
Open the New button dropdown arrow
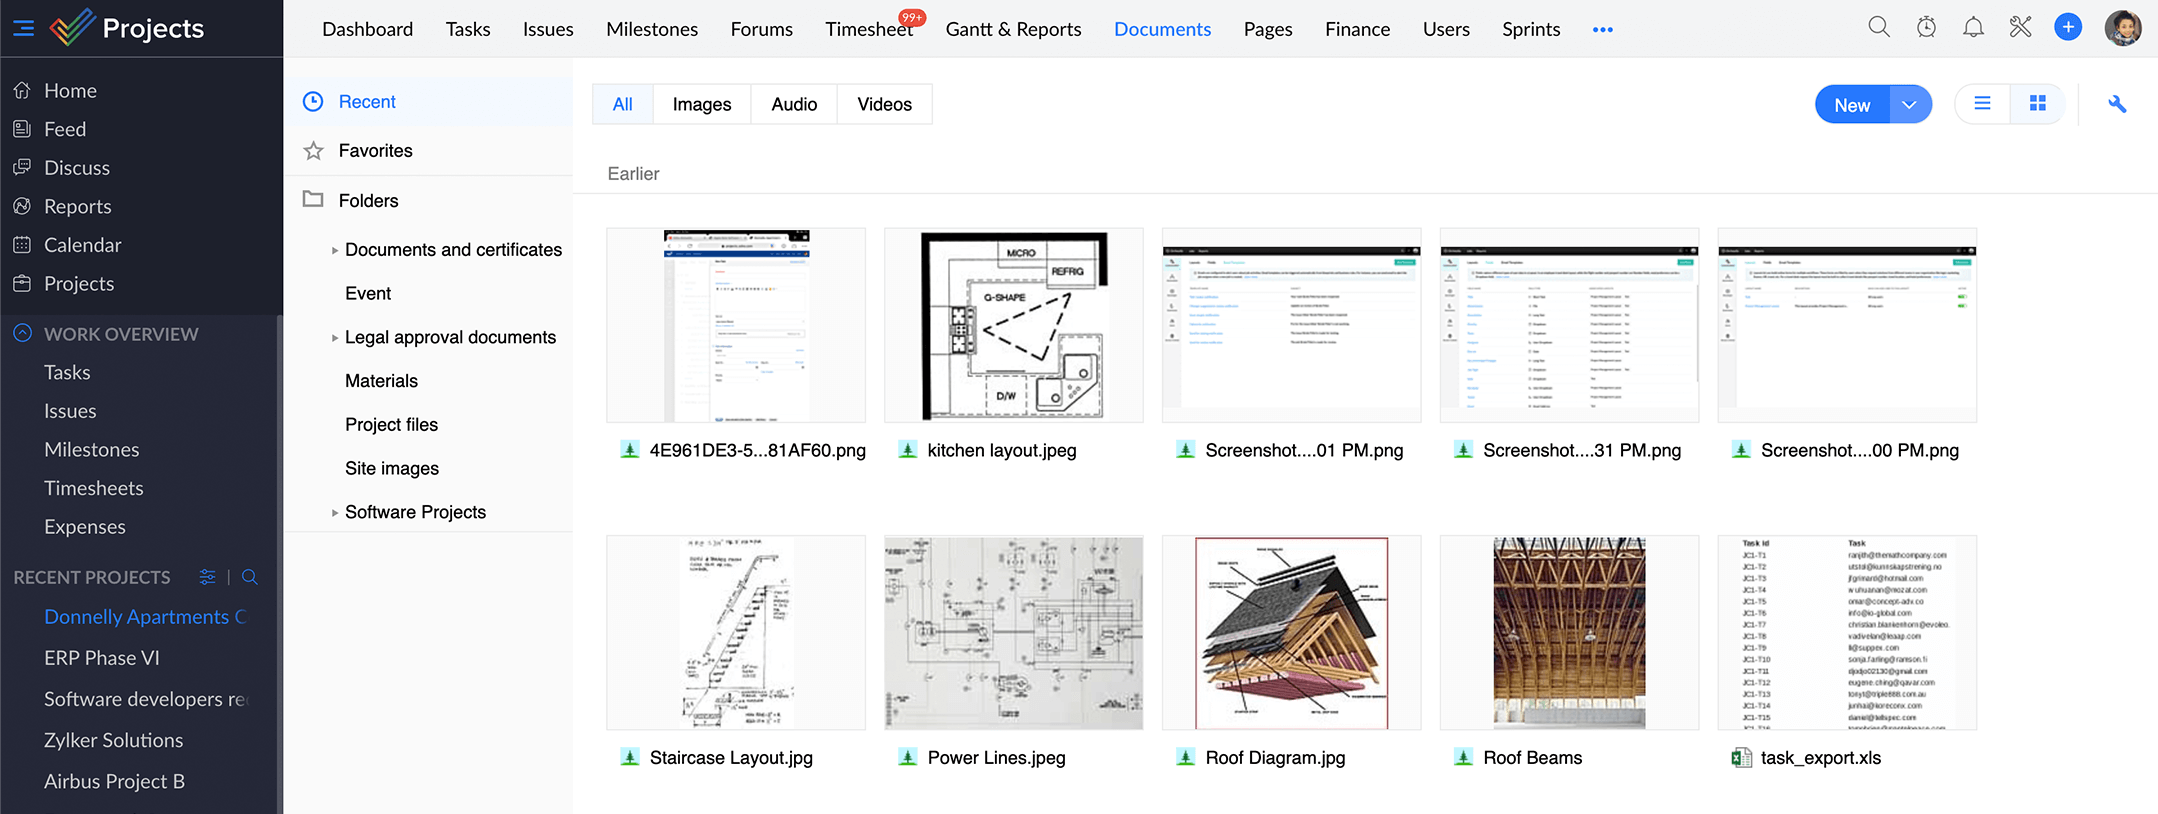1909,105
